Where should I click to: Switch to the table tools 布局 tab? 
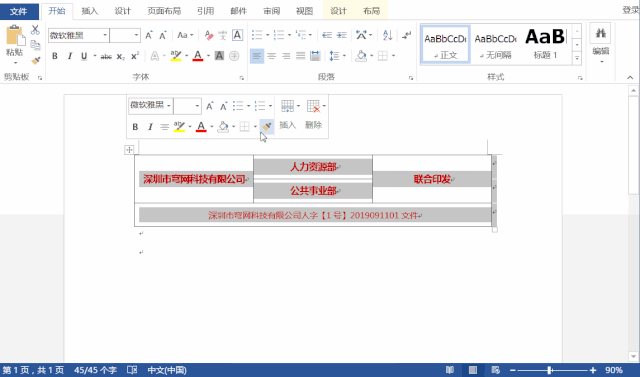click(x=371, y=11)
